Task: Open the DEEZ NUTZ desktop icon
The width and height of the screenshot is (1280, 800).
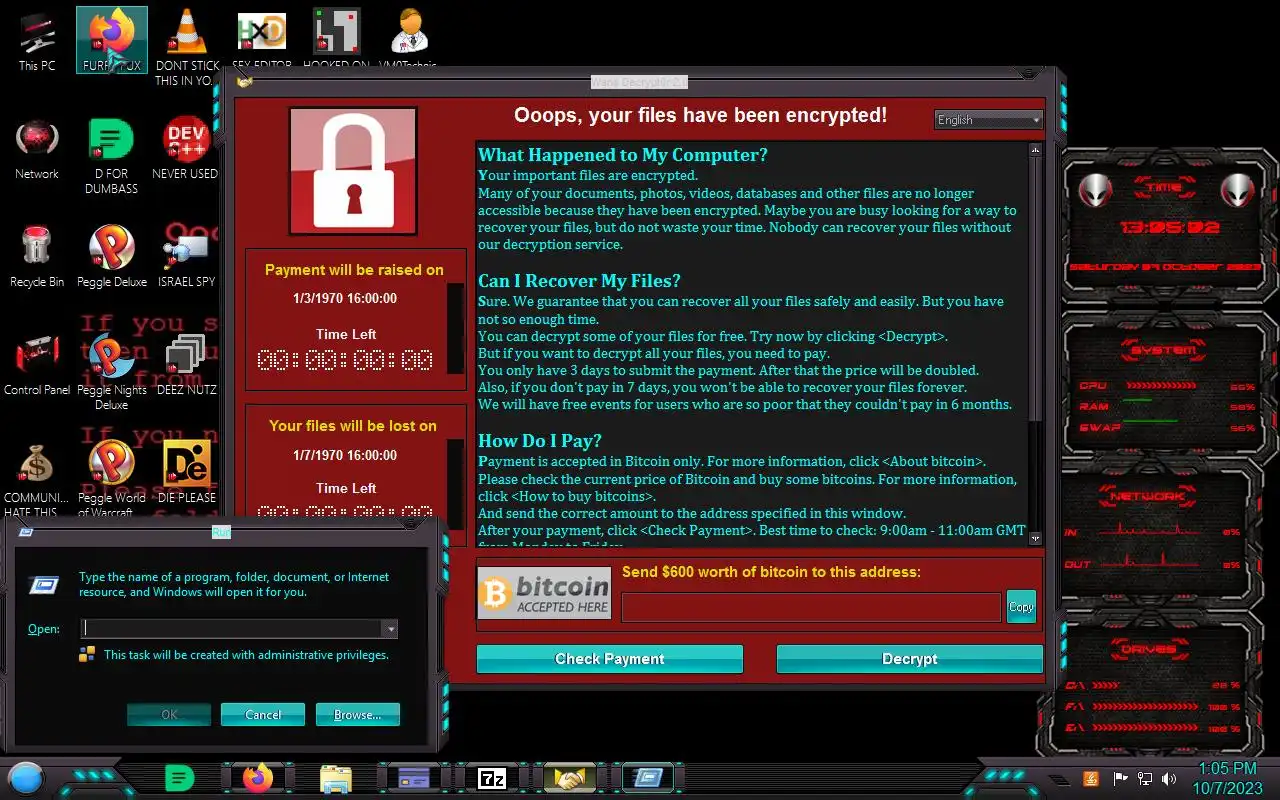Action: [x=186, y=365]
